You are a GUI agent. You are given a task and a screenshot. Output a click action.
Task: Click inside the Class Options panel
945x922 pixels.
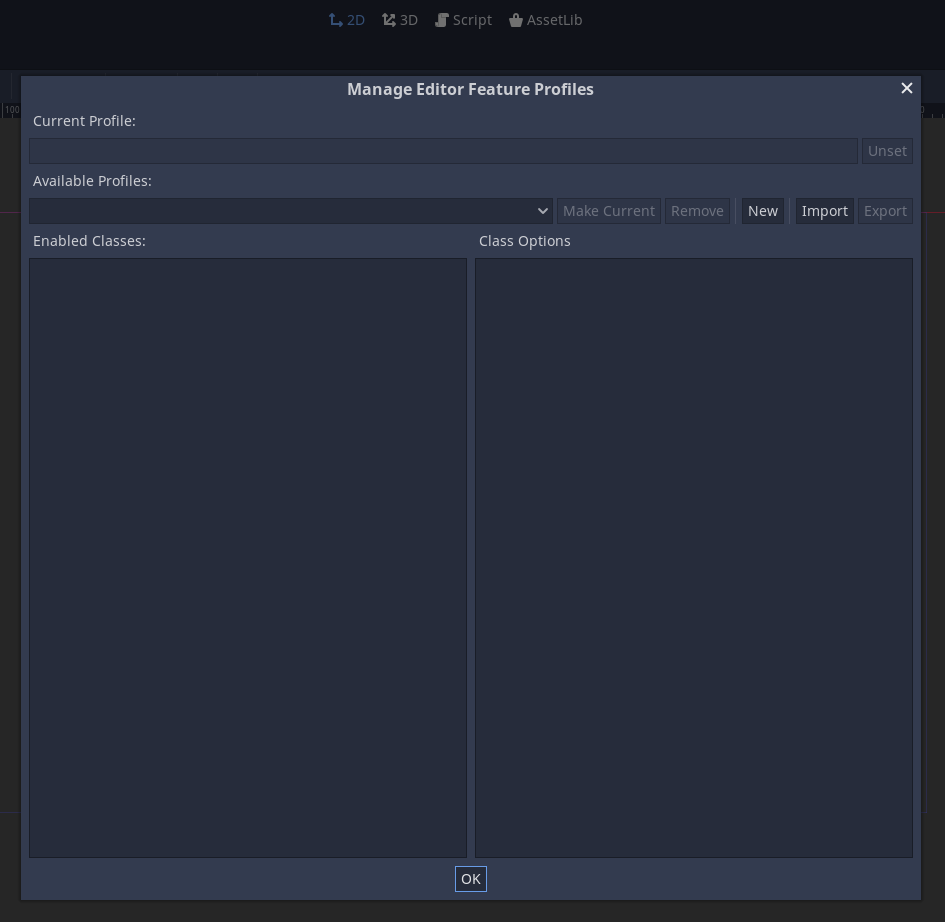pos(694,557)
